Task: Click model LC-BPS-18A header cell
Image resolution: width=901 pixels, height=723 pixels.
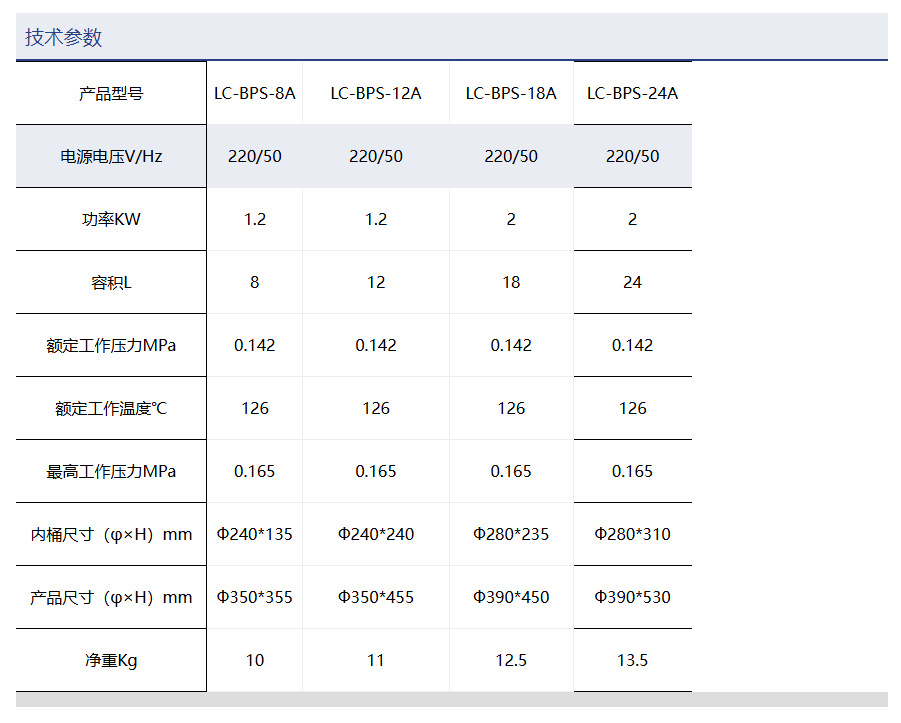Action: tap(511, 93)
